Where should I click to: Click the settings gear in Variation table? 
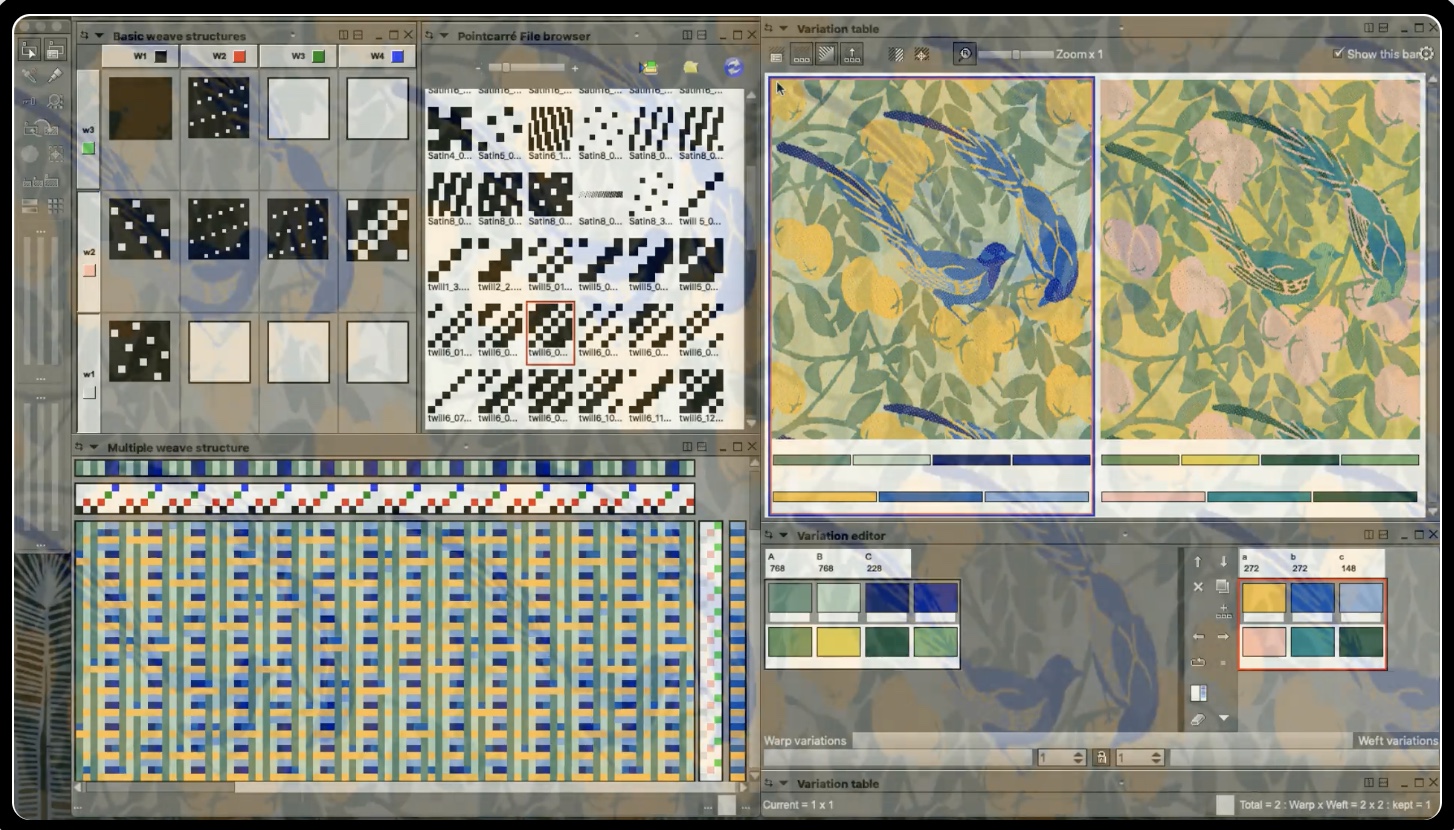pos(1427,54)
